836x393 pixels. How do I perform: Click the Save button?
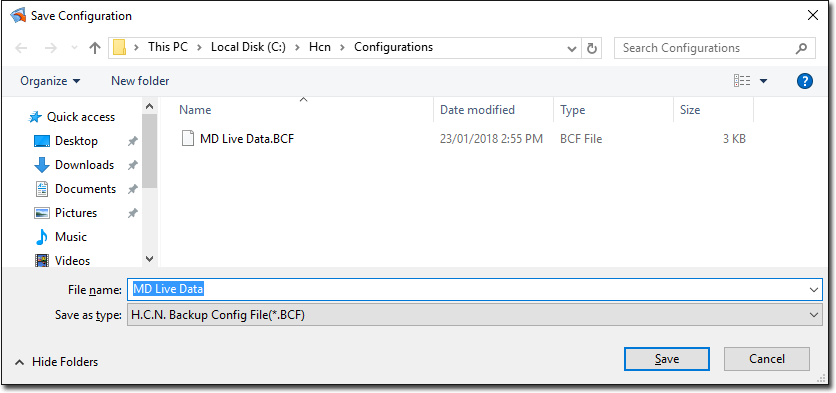tap(666, 359)
